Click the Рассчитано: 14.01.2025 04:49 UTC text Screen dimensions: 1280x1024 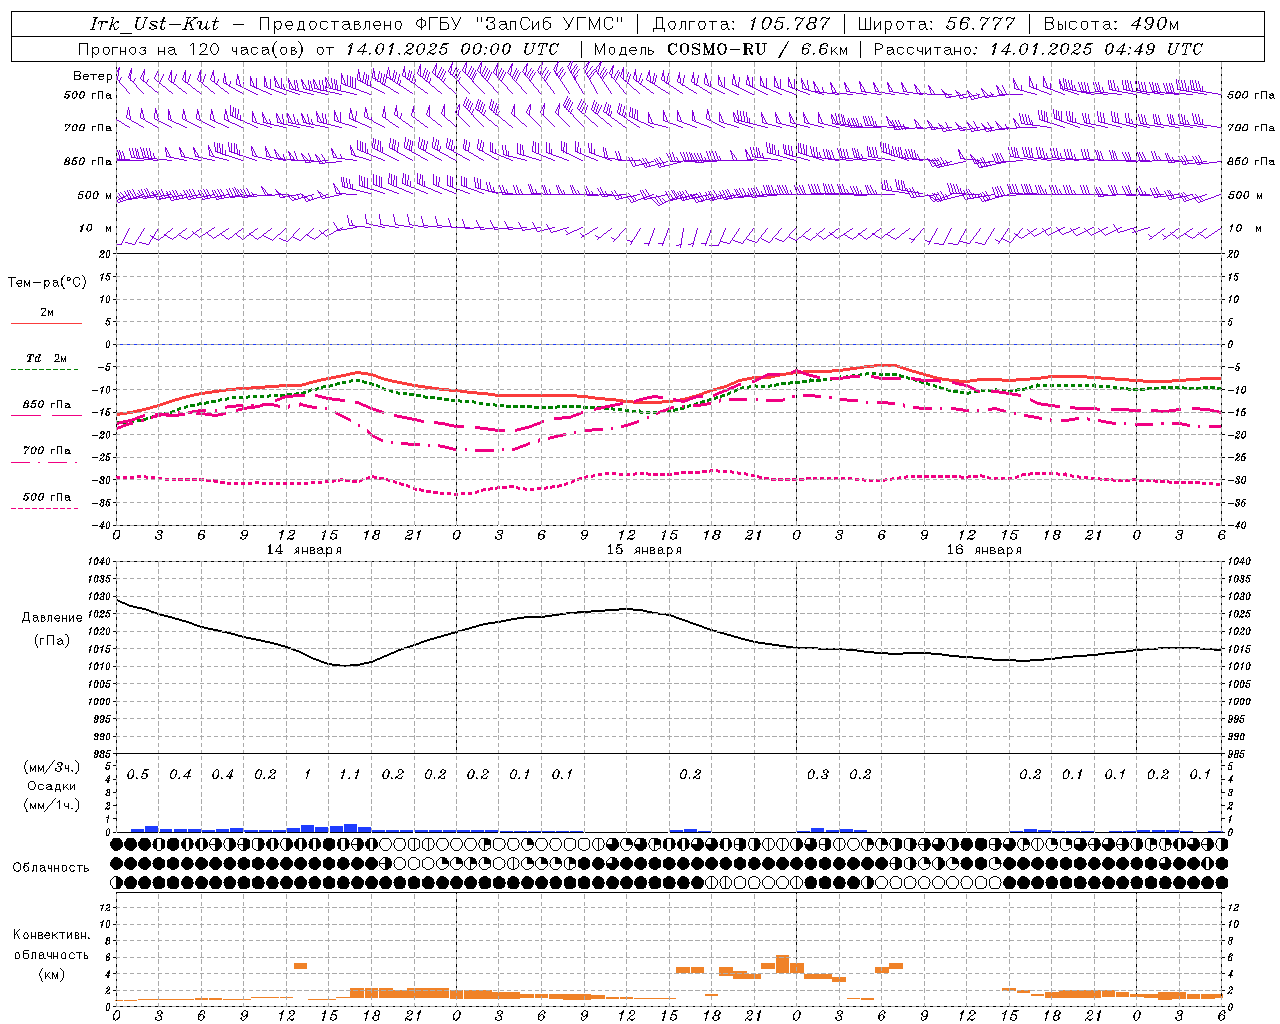coord(1037,49)
